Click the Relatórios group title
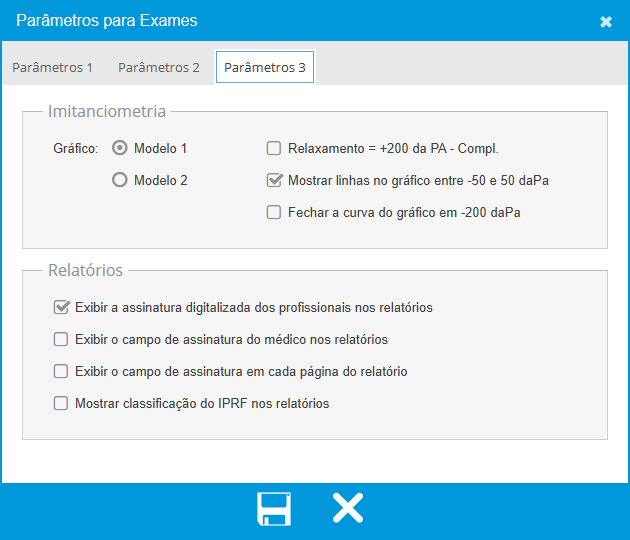 [86, 270]
